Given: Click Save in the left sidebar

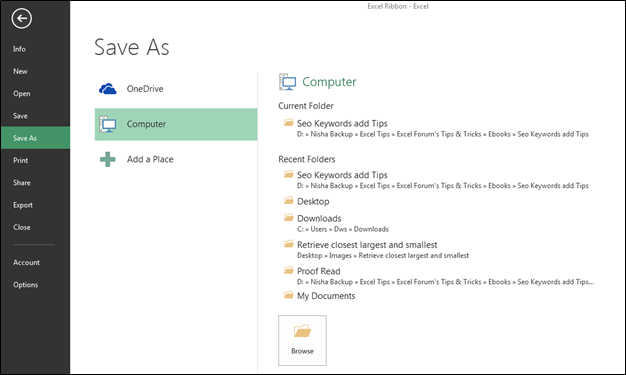Looking at the screenshot, I should click(35, 116).
